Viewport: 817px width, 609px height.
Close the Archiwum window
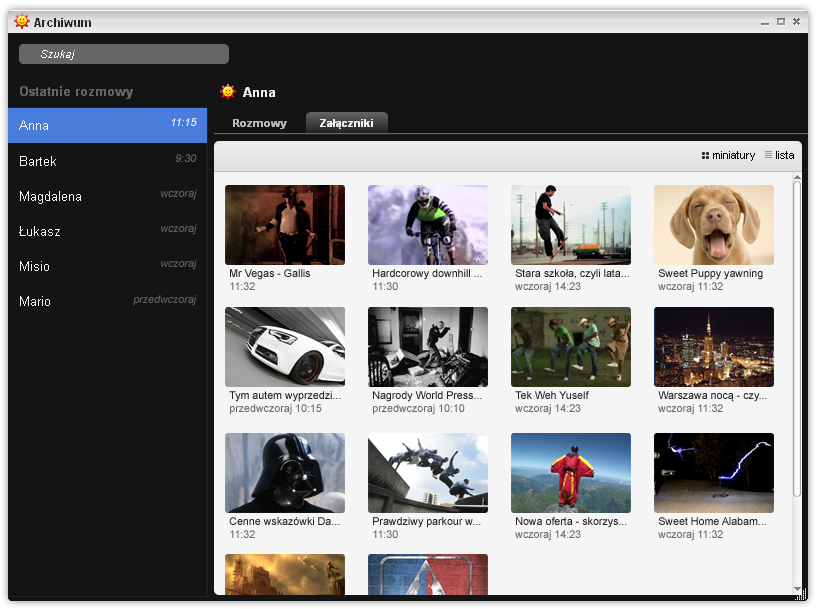pyautogui.click(x=796, y=22)
